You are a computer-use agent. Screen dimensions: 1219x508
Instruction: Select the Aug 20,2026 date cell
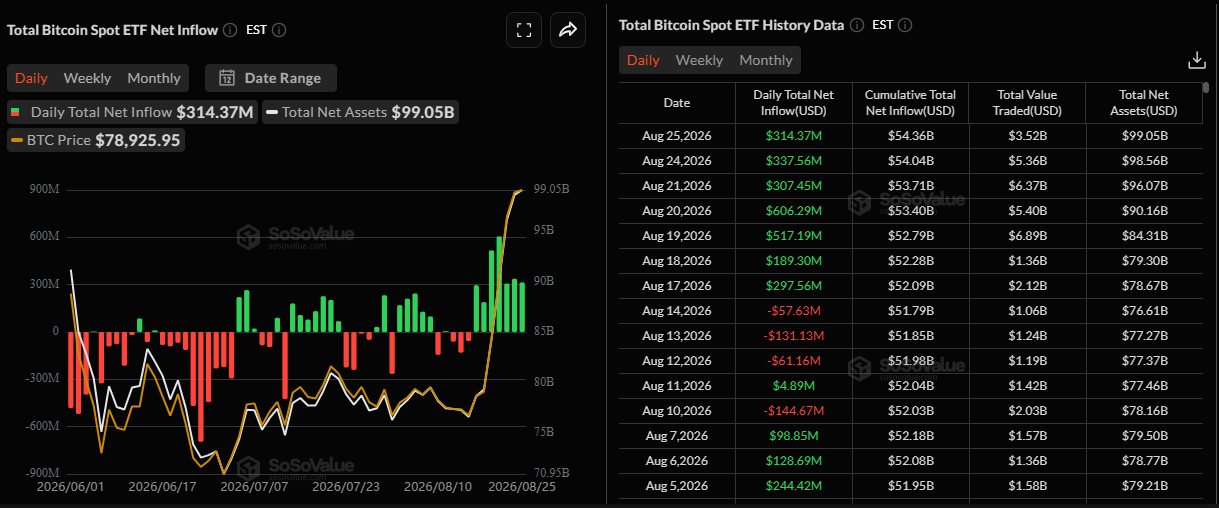coord(677,210)
